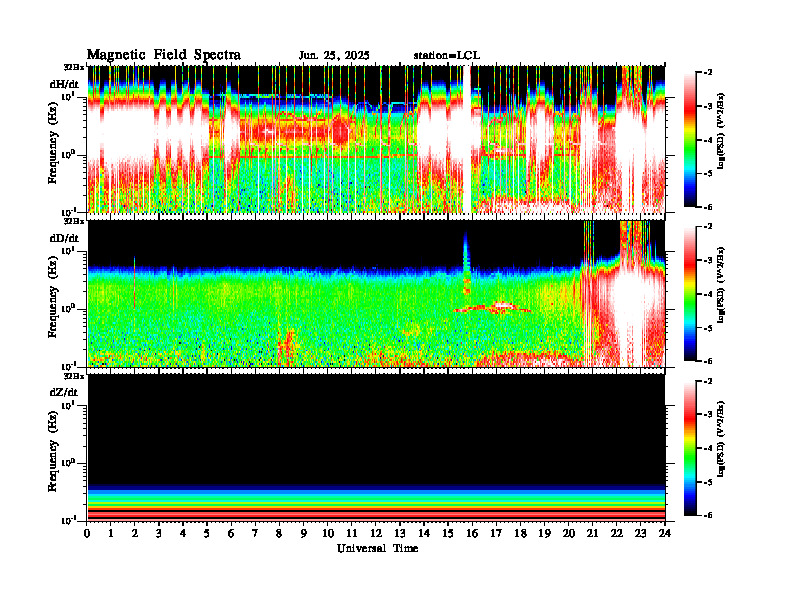Click hour tick label "9" on time axis

point(304,533)
